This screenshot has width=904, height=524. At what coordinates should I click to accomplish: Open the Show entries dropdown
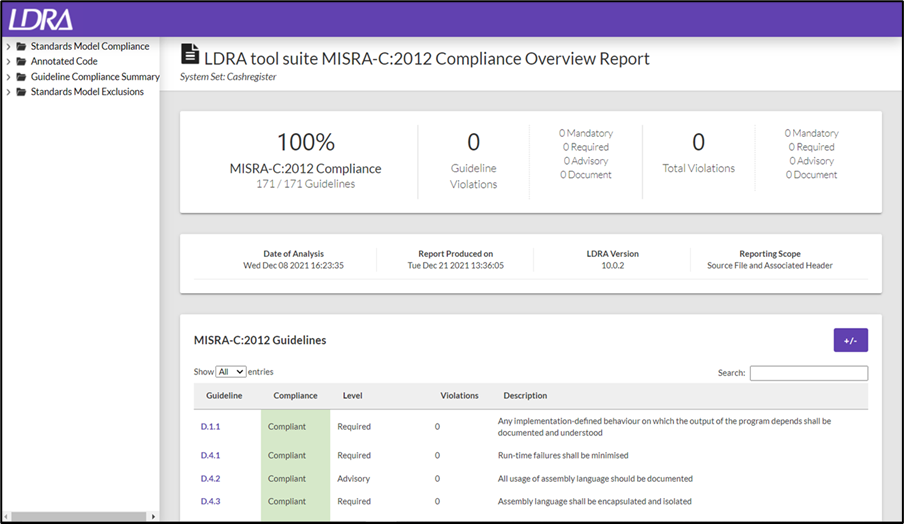[x=231, y=372]
